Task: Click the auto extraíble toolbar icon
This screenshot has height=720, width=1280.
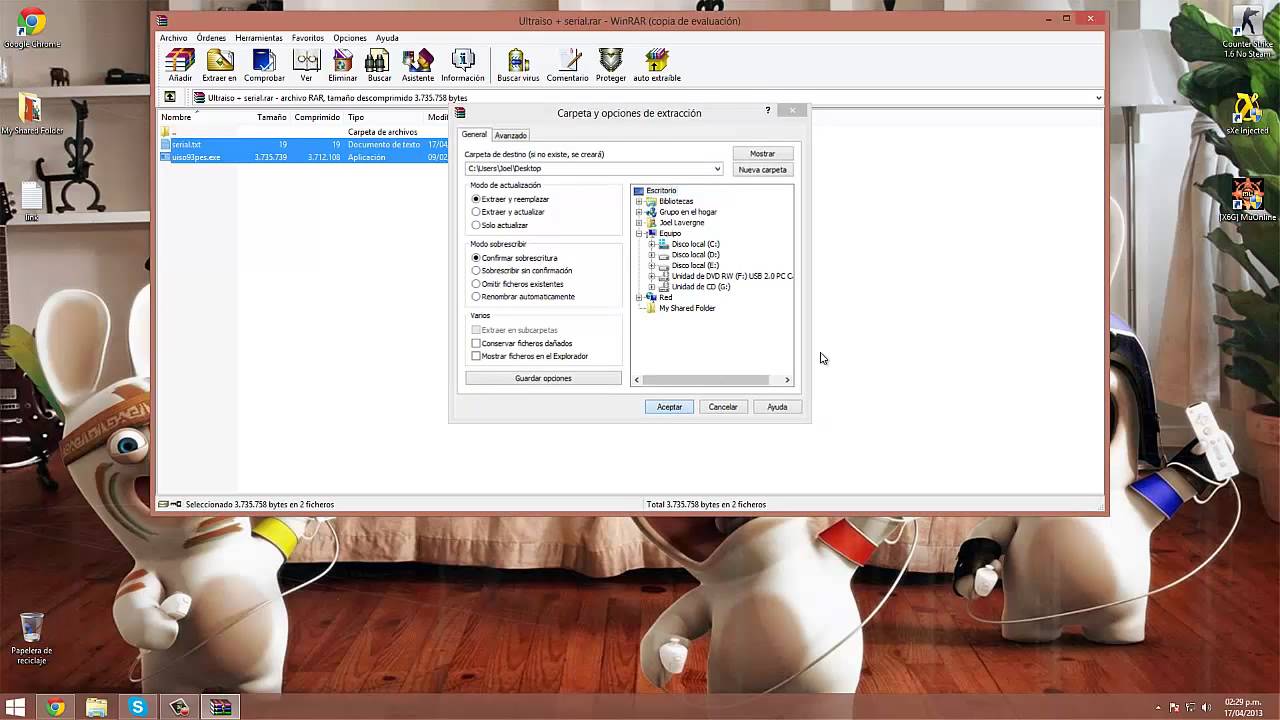Action: 657,65
